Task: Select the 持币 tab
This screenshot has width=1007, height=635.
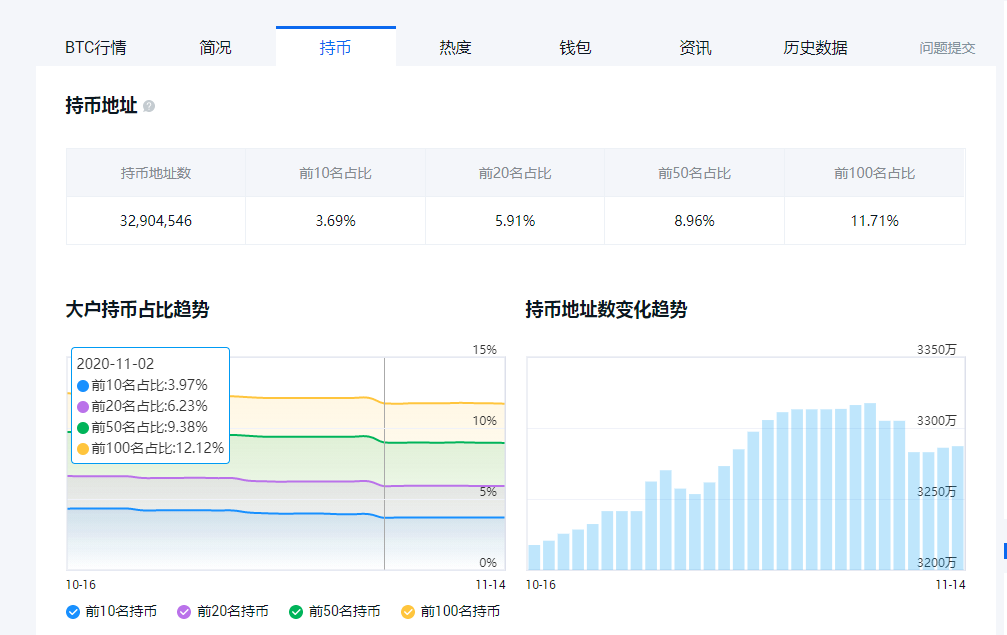Action: (x=335, y=48)
